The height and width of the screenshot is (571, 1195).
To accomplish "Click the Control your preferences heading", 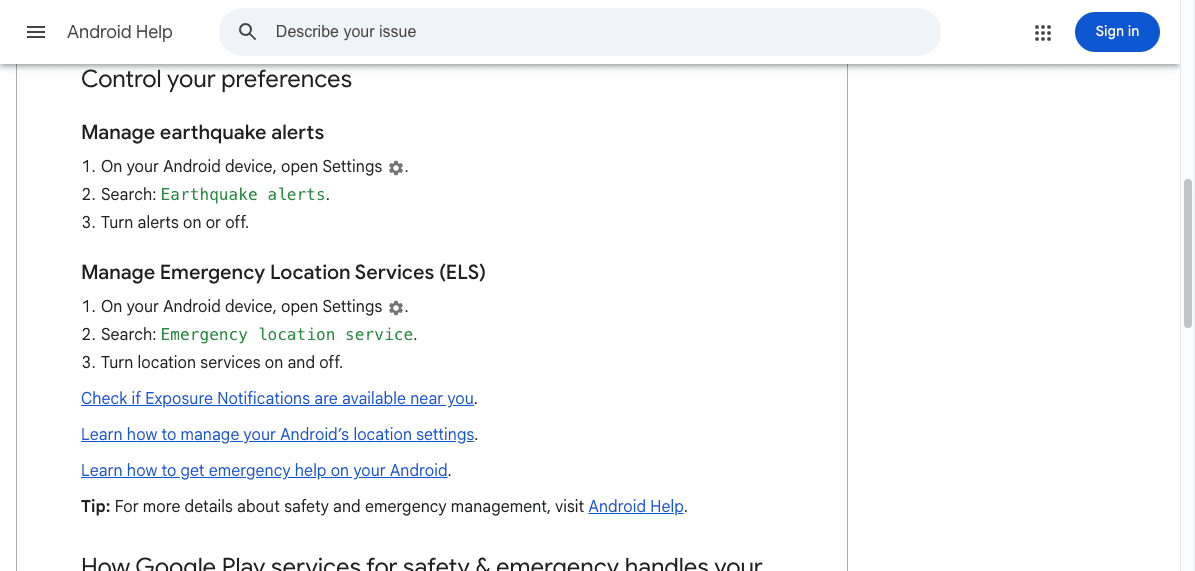I will pyautogui.click(x=216, y=79).
